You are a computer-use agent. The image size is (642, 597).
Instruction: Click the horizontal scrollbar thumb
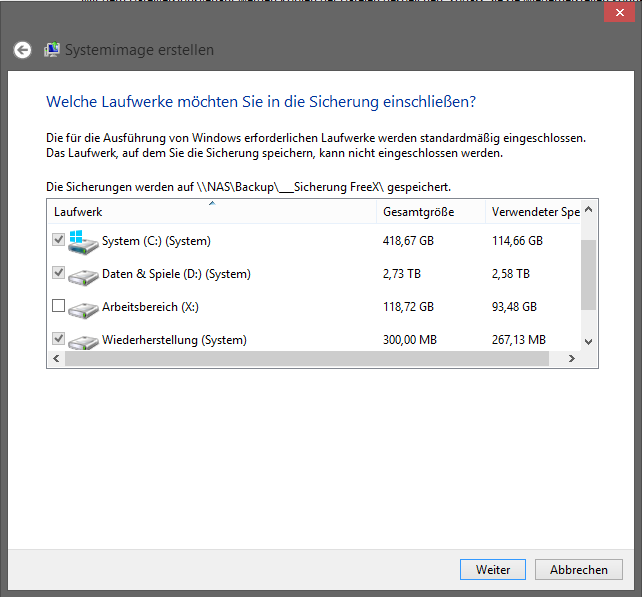click(307, 359)
